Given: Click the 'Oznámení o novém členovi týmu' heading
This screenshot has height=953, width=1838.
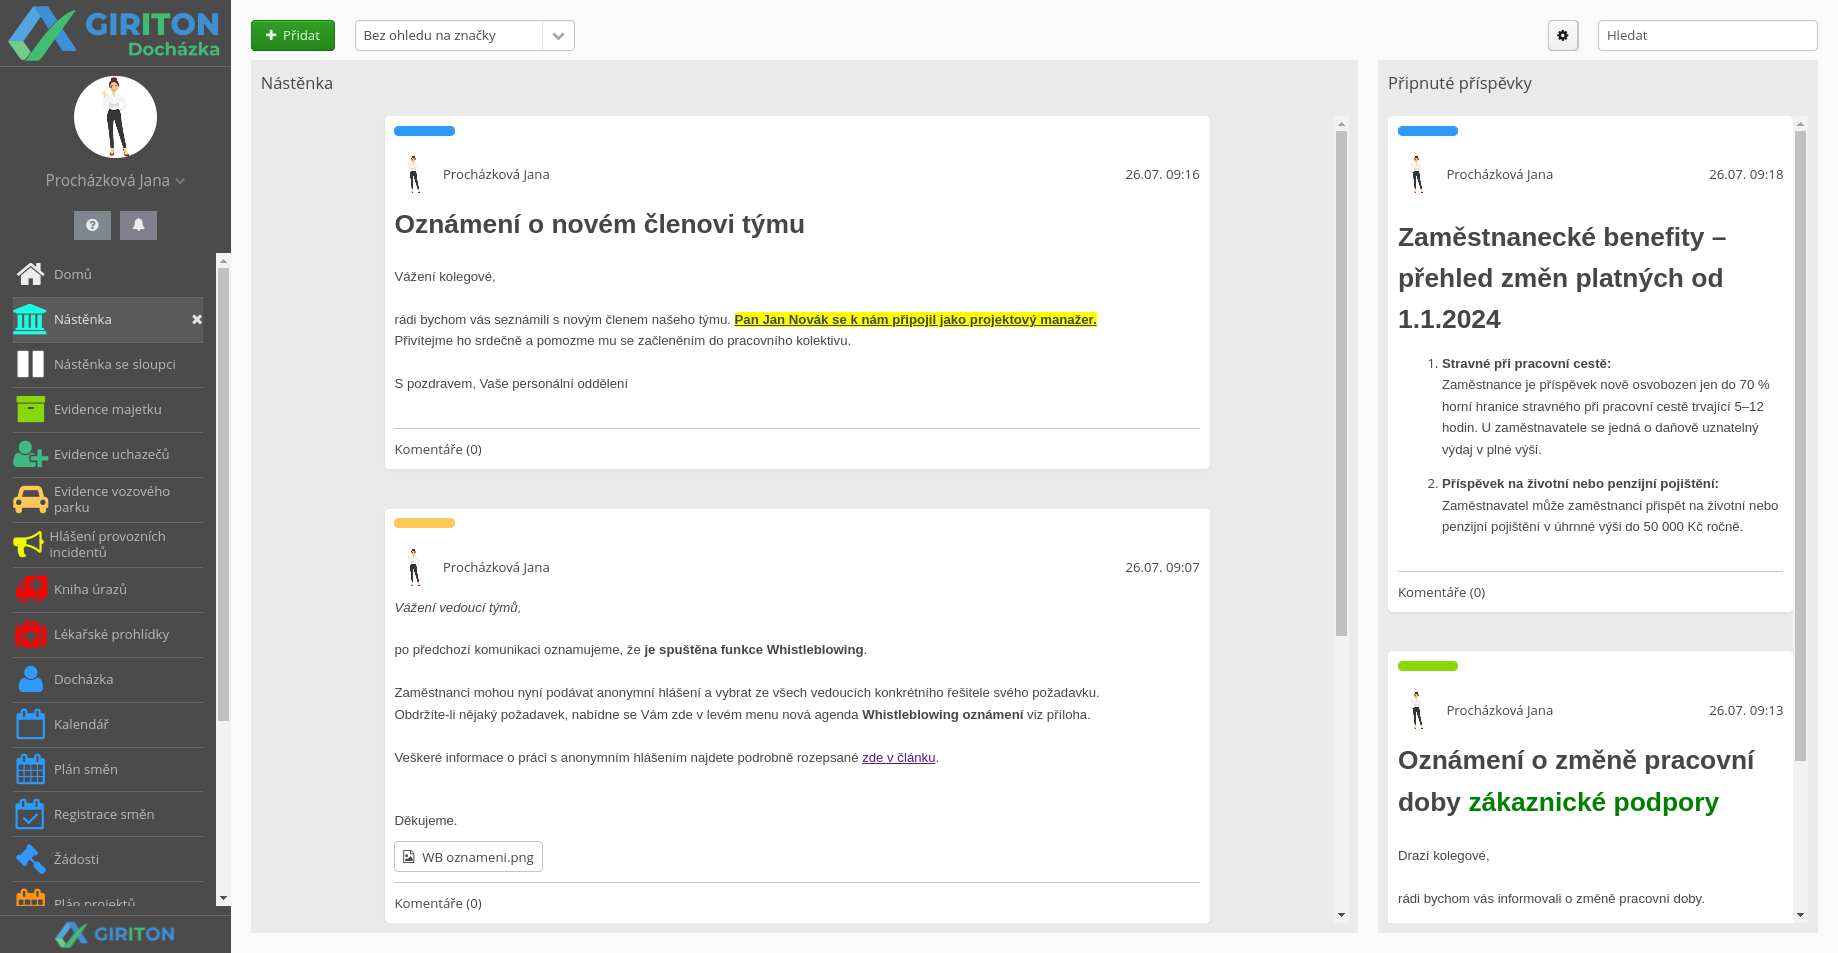Looking at the screenshot, I should (x=599, y=224).
